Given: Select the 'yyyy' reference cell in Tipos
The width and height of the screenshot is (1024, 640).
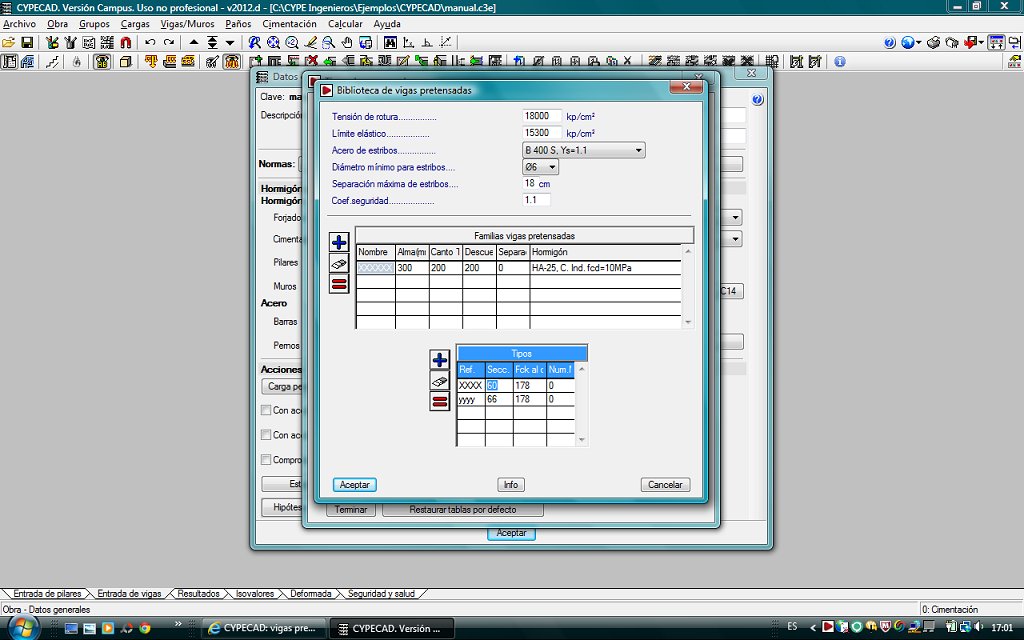Looking at the screenshot, I should click(470, 399).
